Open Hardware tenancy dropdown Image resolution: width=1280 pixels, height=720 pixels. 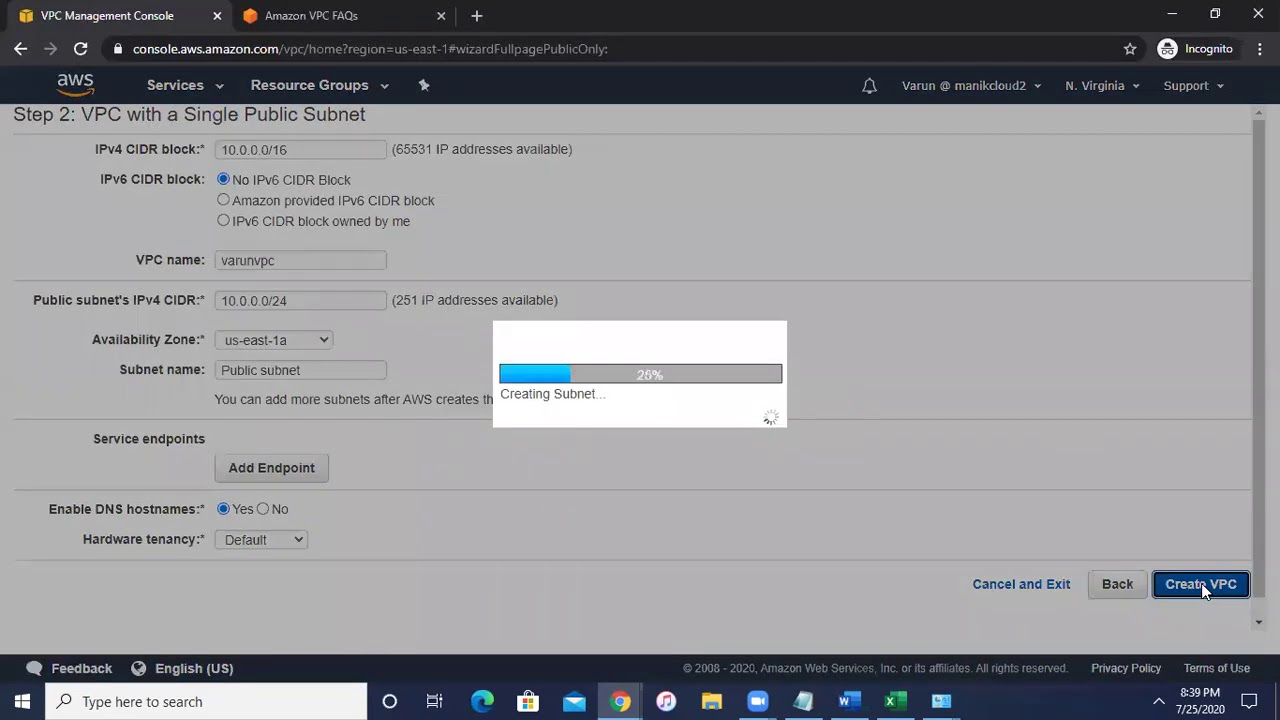point(261,540)
